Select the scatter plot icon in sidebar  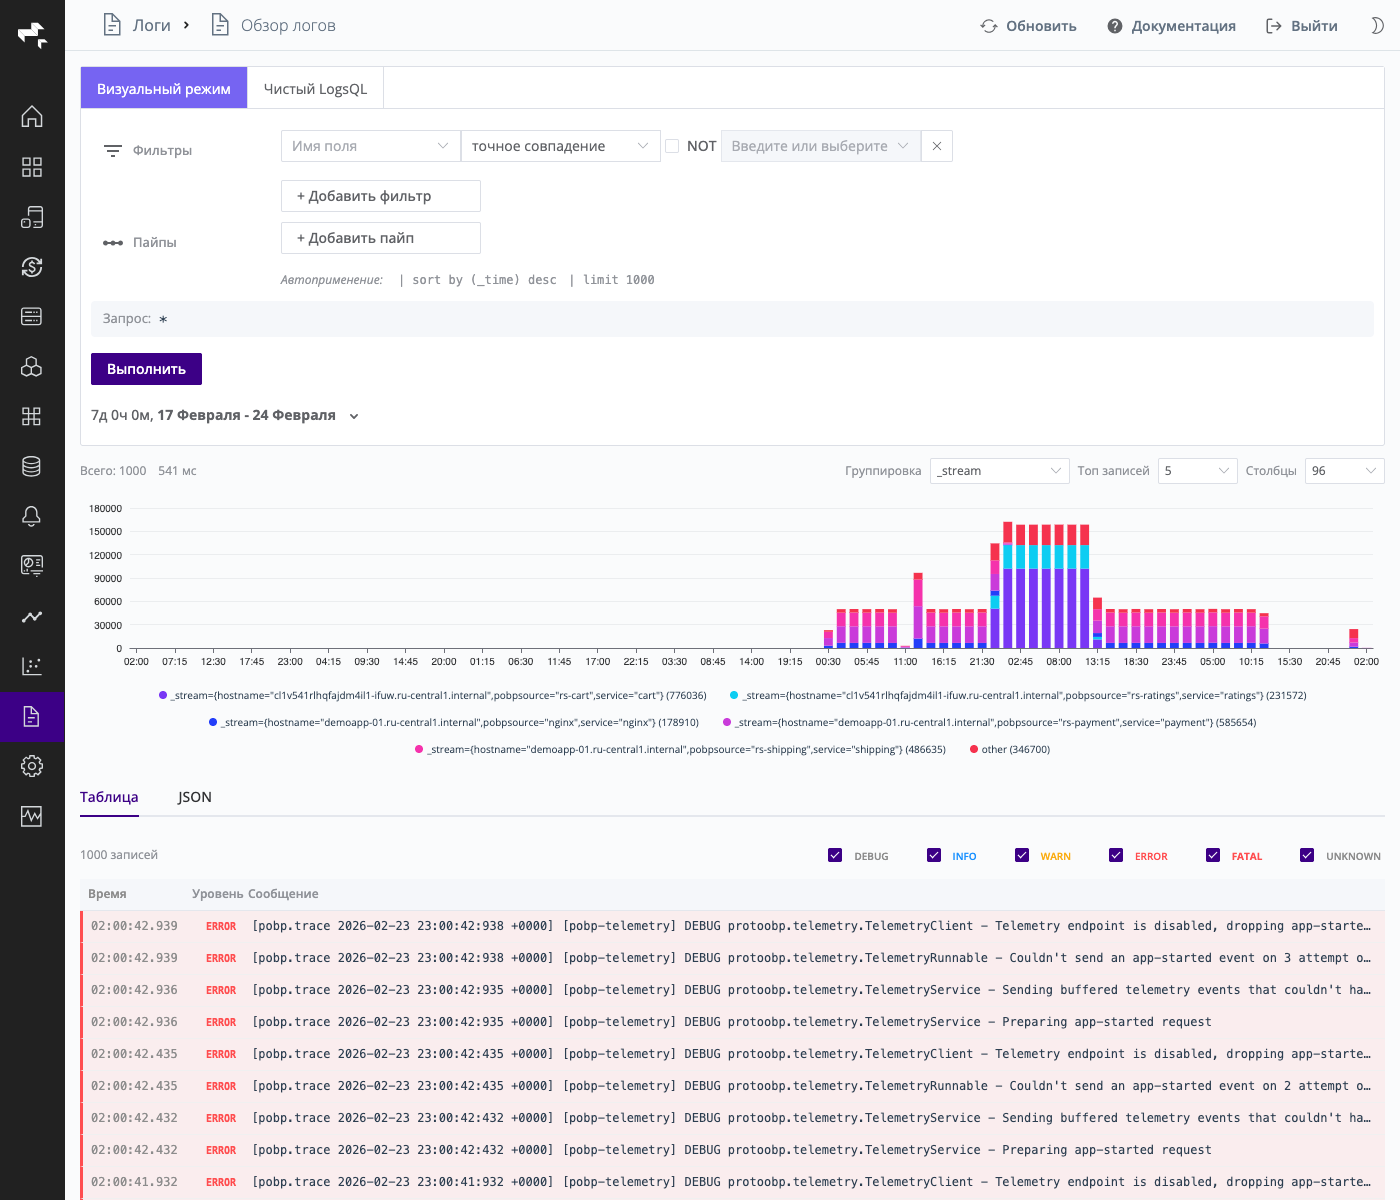[32, 666]
